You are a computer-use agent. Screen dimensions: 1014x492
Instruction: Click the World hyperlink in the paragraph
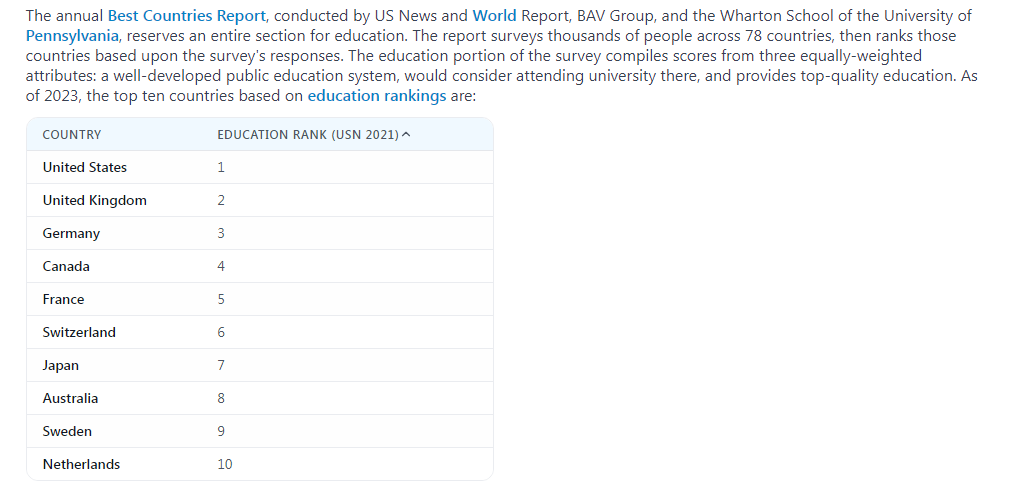[x=494, y=16]
